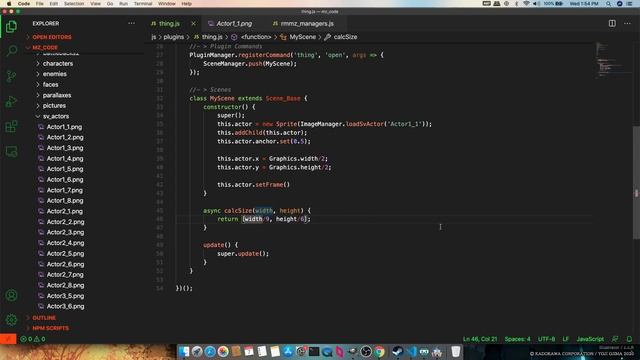Open the macOS Notification Center icon
Image resolution: width=640 pixels, height=360 pixels.
pos(629,4)
